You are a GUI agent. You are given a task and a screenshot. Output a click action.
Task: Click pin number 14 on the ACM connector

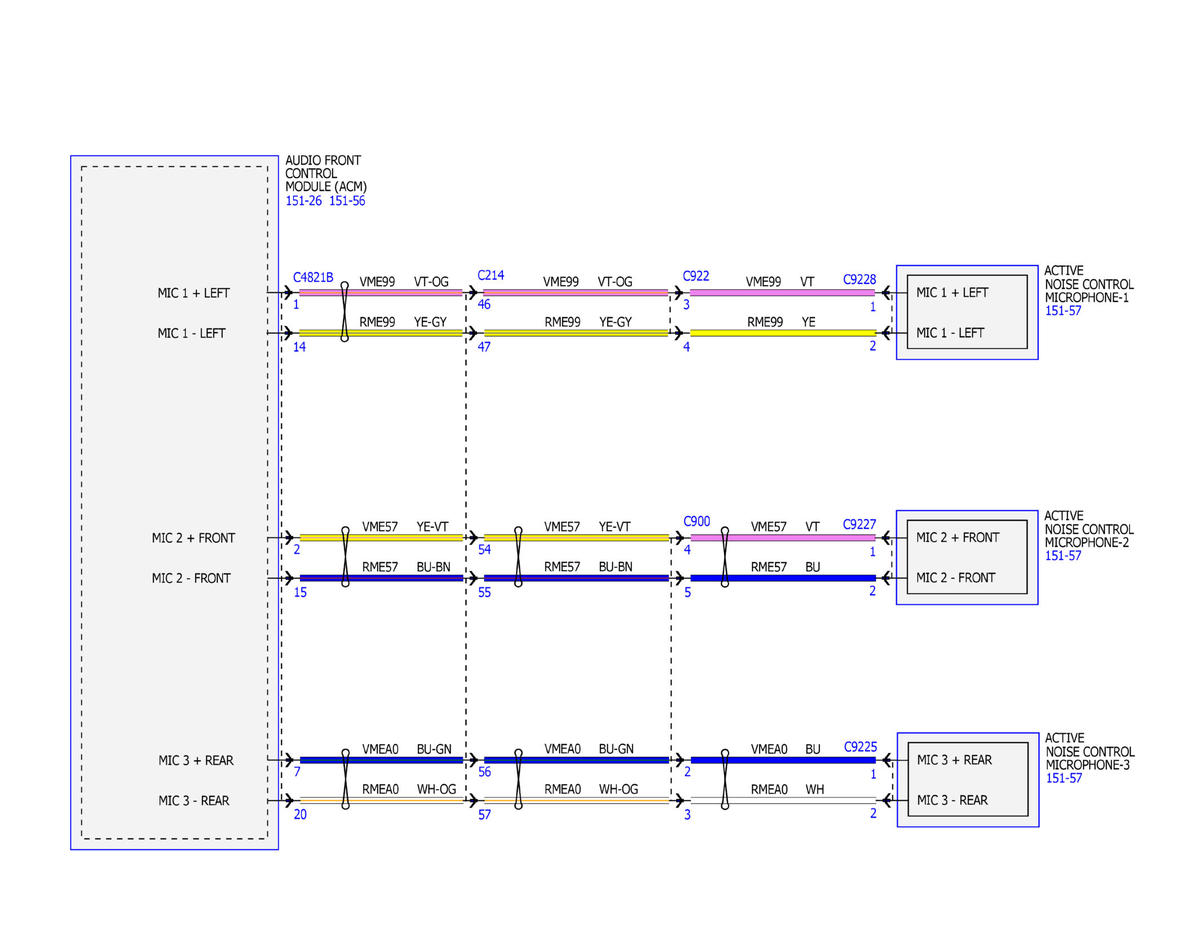coord(300,346)
